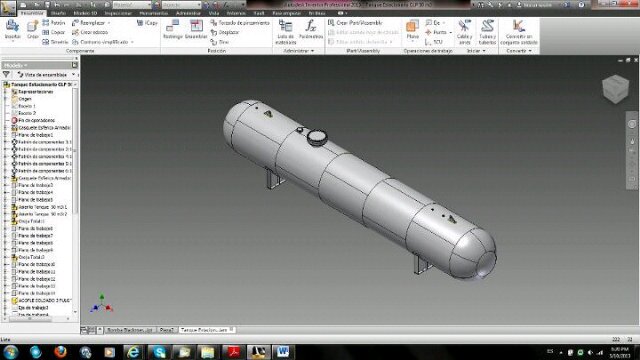Click the Forzado de pinzamiento tool
640x360 pixels.
point(240,23)
